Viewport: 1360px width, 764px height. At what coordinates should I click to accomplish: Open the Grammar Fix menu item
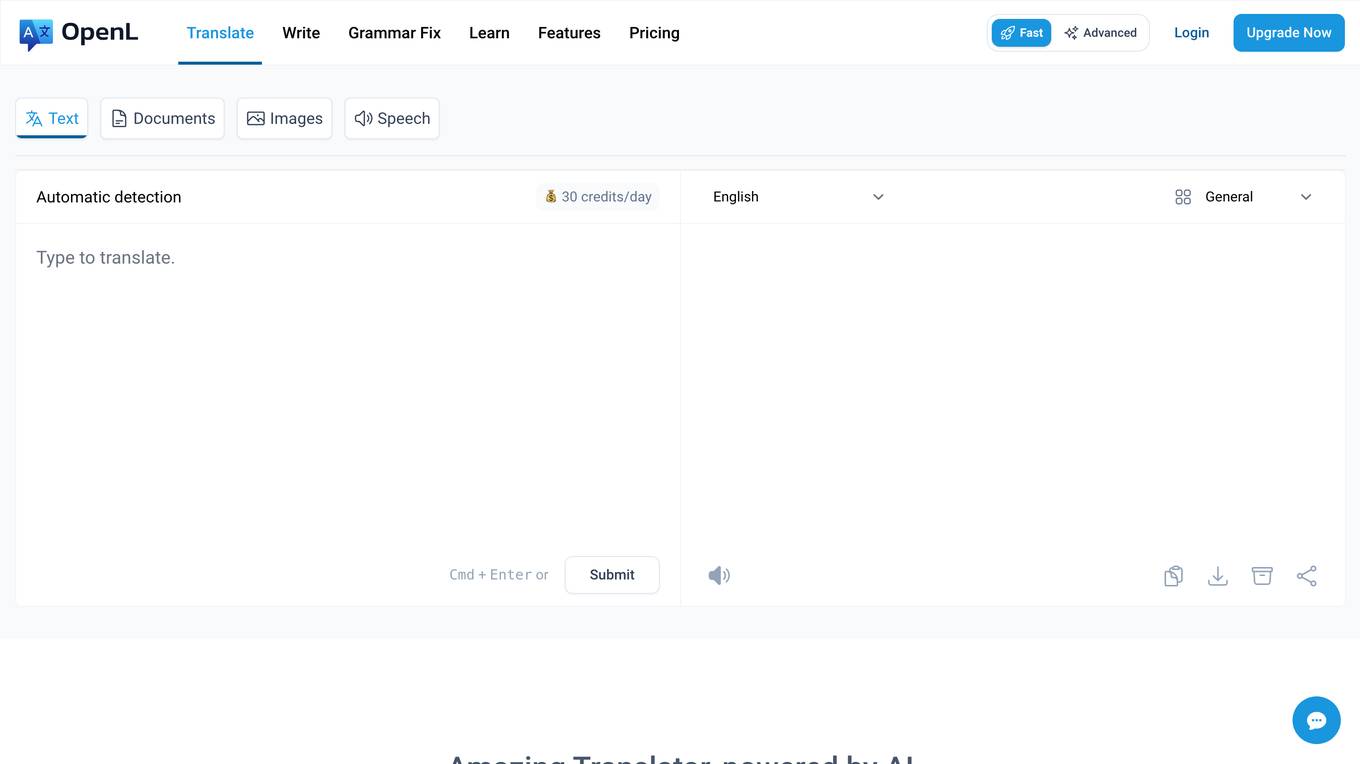pyautogui.click(x=394, y=33)
